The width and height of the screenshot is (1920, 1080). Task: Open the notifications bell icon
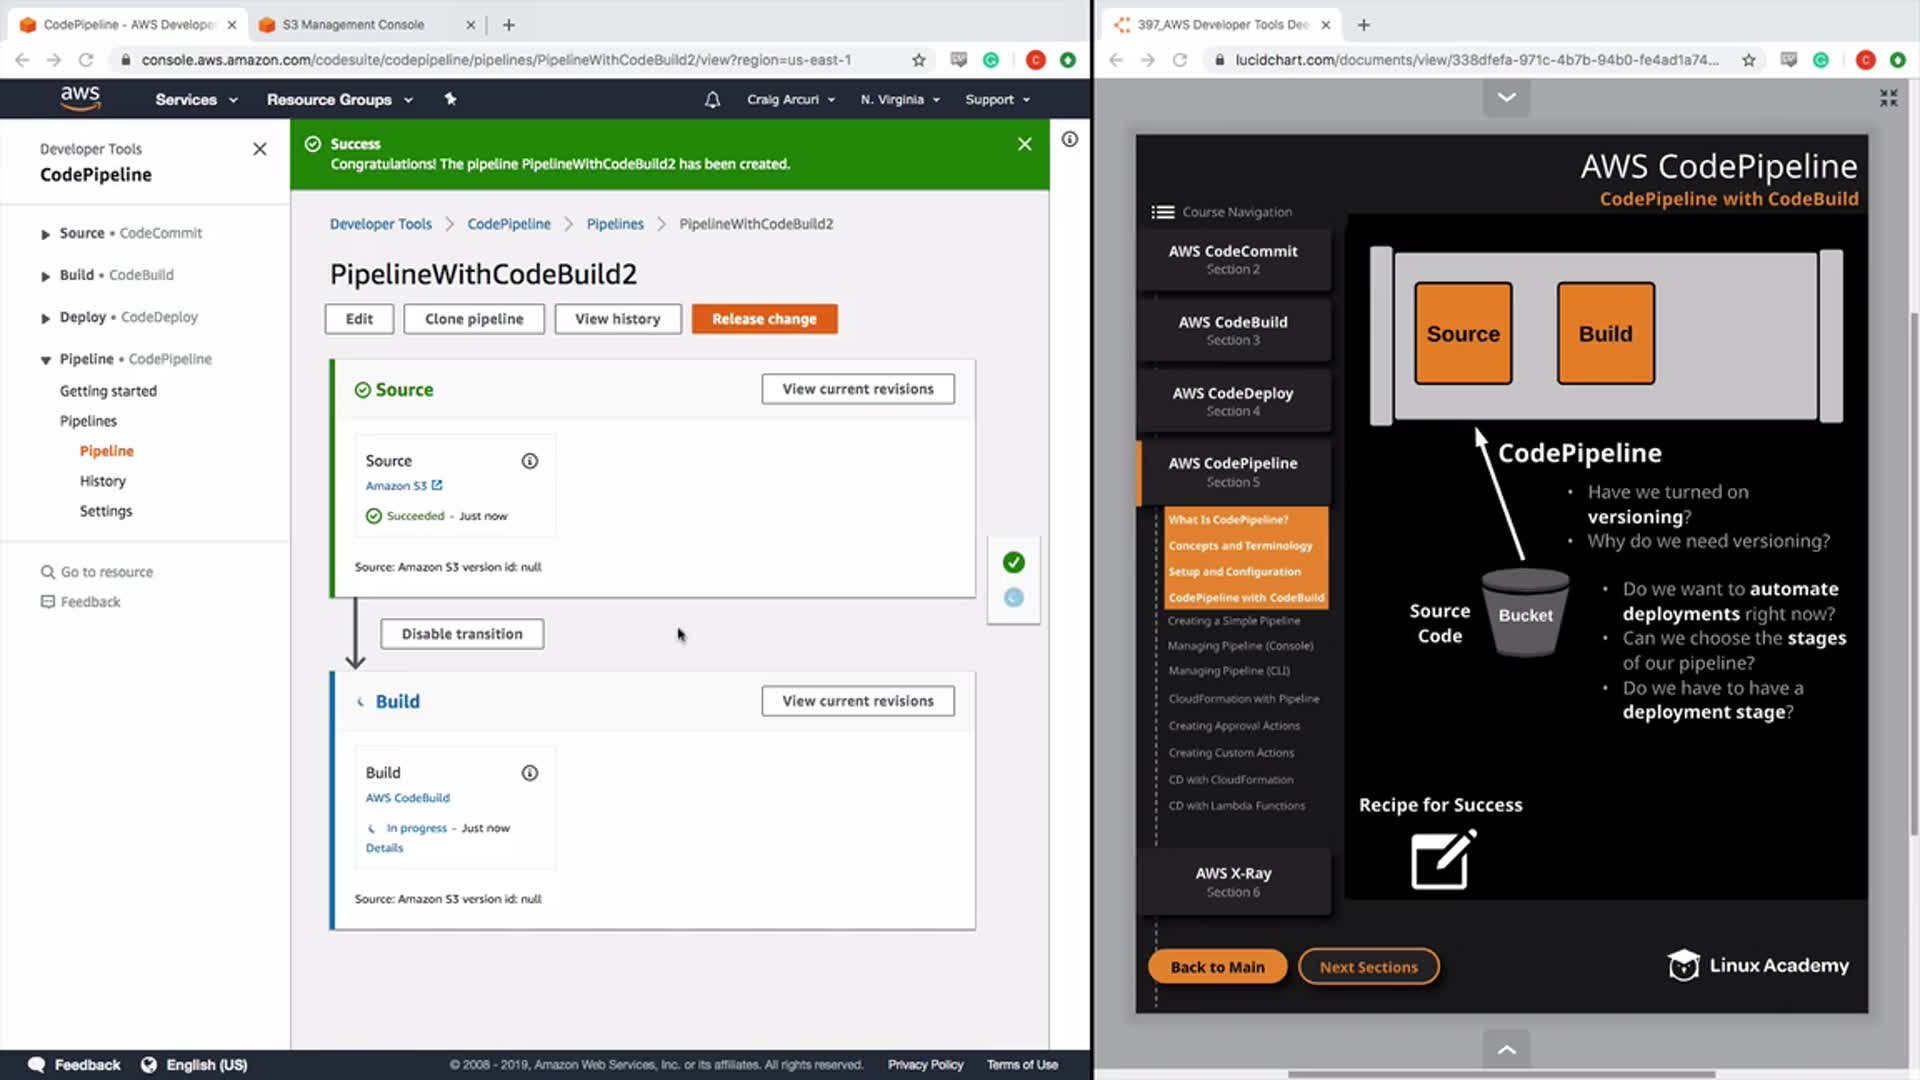pos(712,99)
